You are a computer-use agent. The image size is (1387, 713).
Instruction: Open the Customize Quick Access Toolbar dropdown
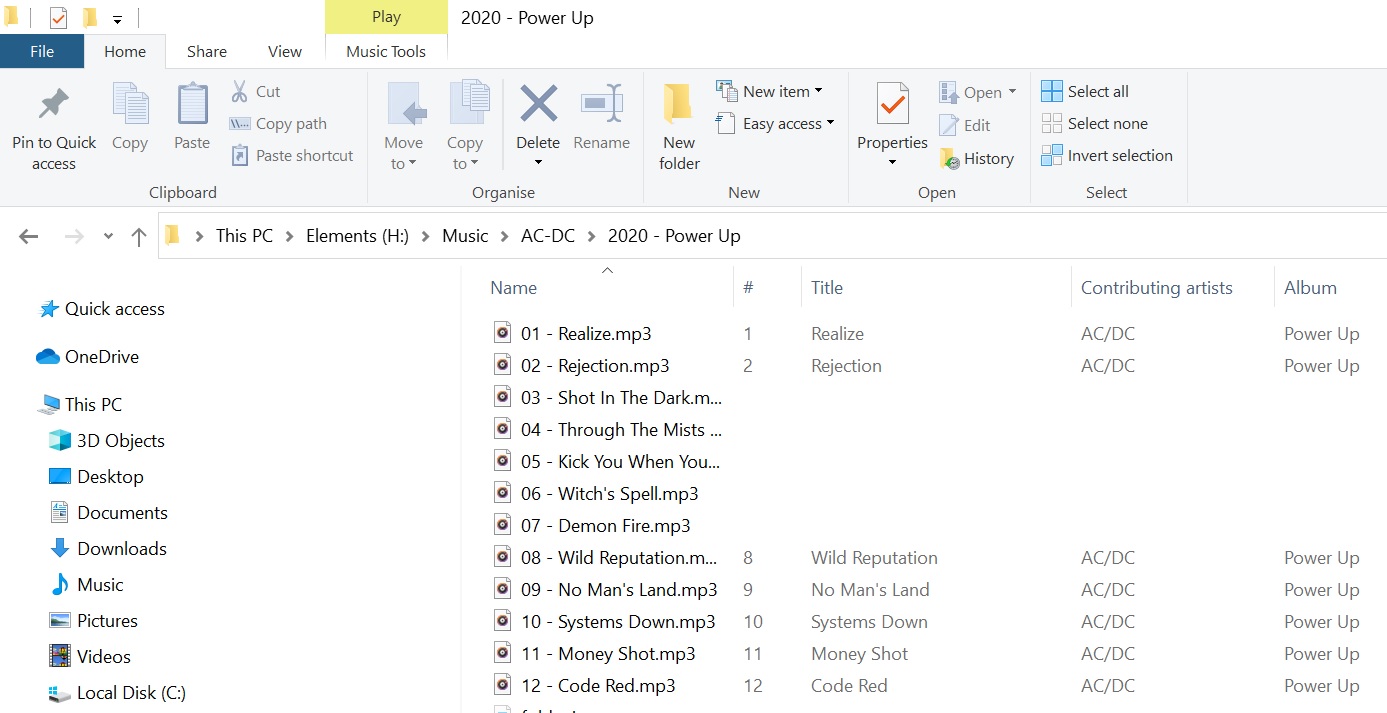(x=117, y=19)
